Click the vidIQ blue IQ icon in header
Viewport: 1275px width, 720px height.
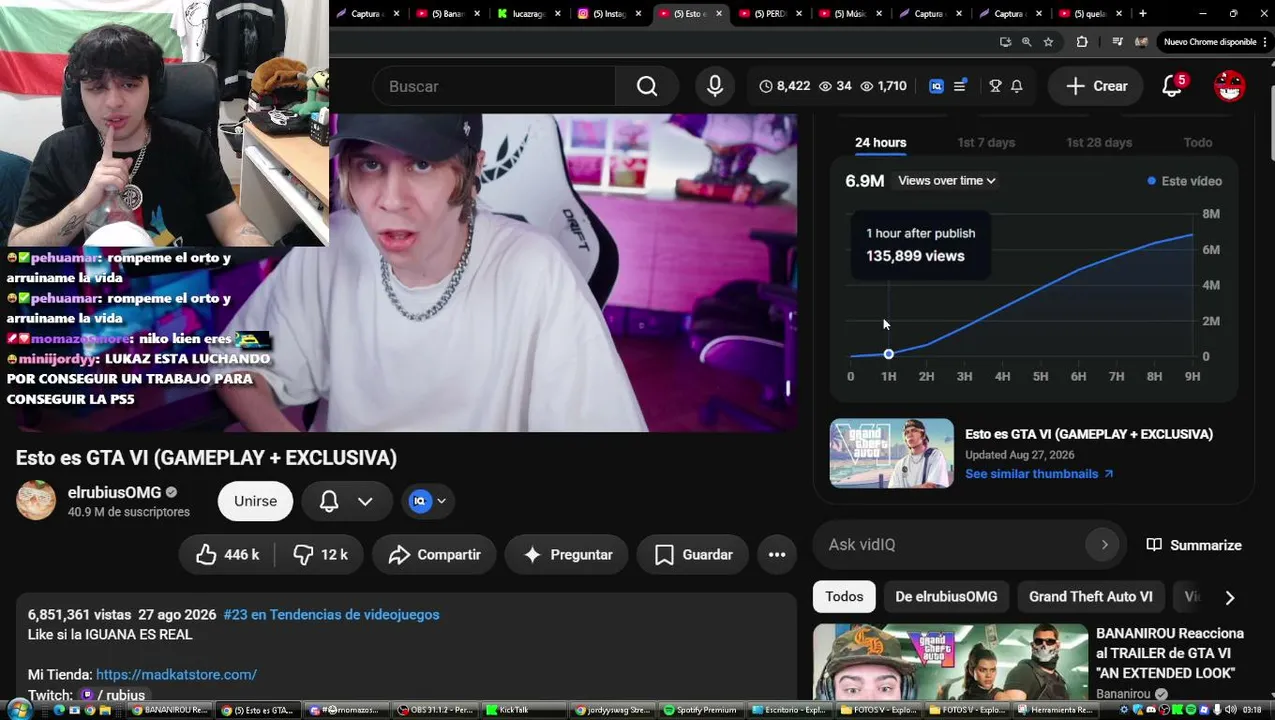(x=936, y=86)
